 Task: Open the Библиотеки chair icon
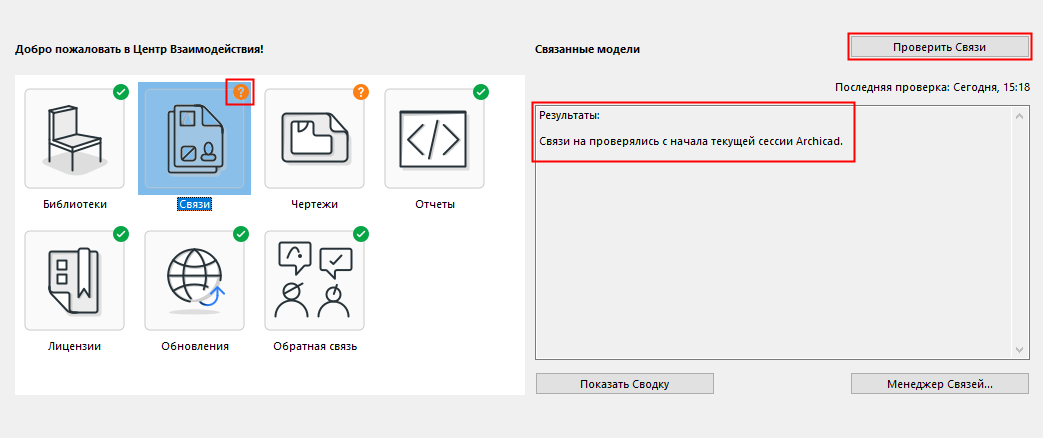74,138
